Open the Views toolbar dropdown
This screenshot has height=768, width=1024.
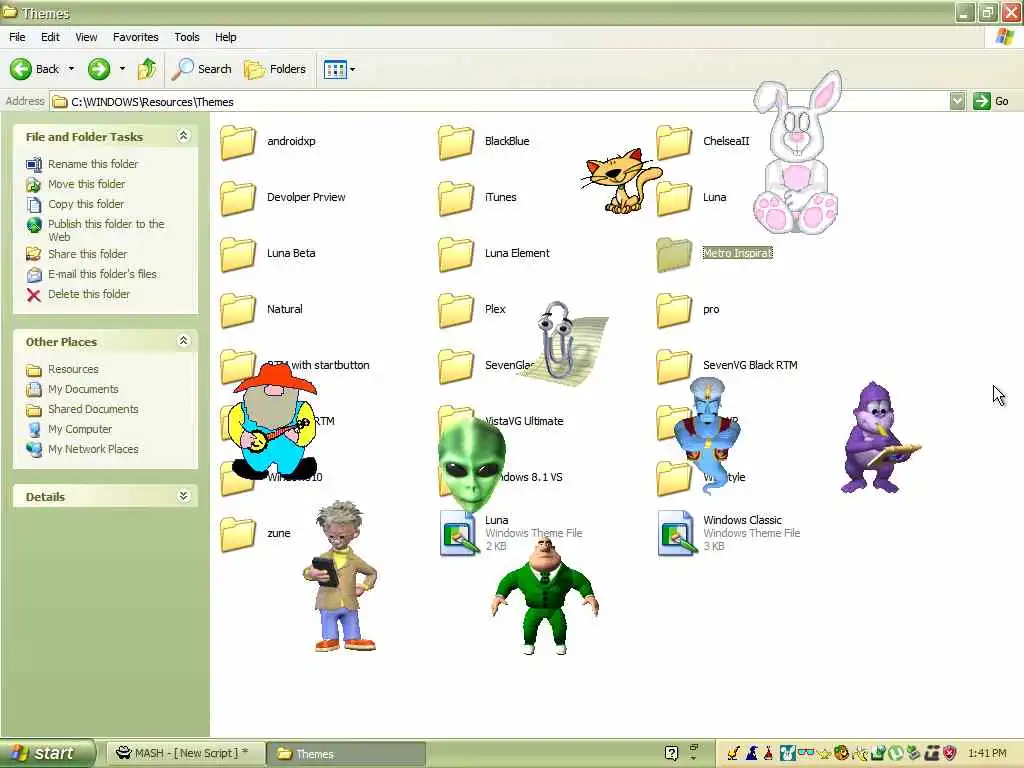pos(340,69)
